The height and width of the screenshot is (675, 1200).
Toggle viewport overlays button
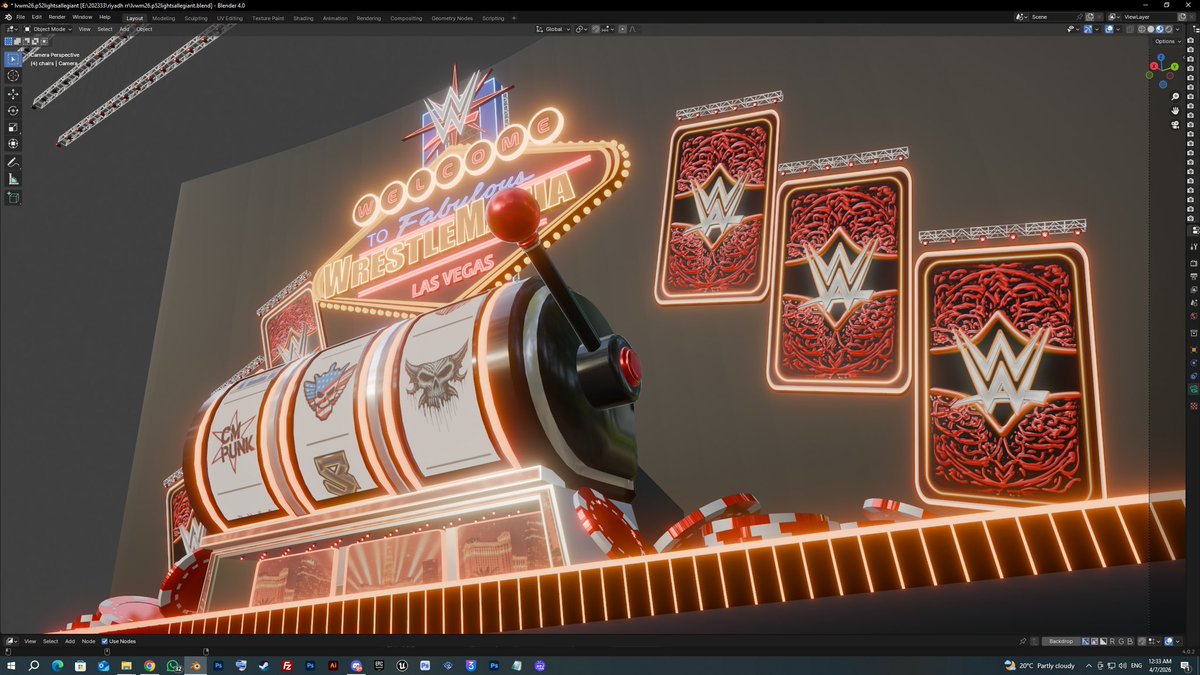[x=1109, y=29]
